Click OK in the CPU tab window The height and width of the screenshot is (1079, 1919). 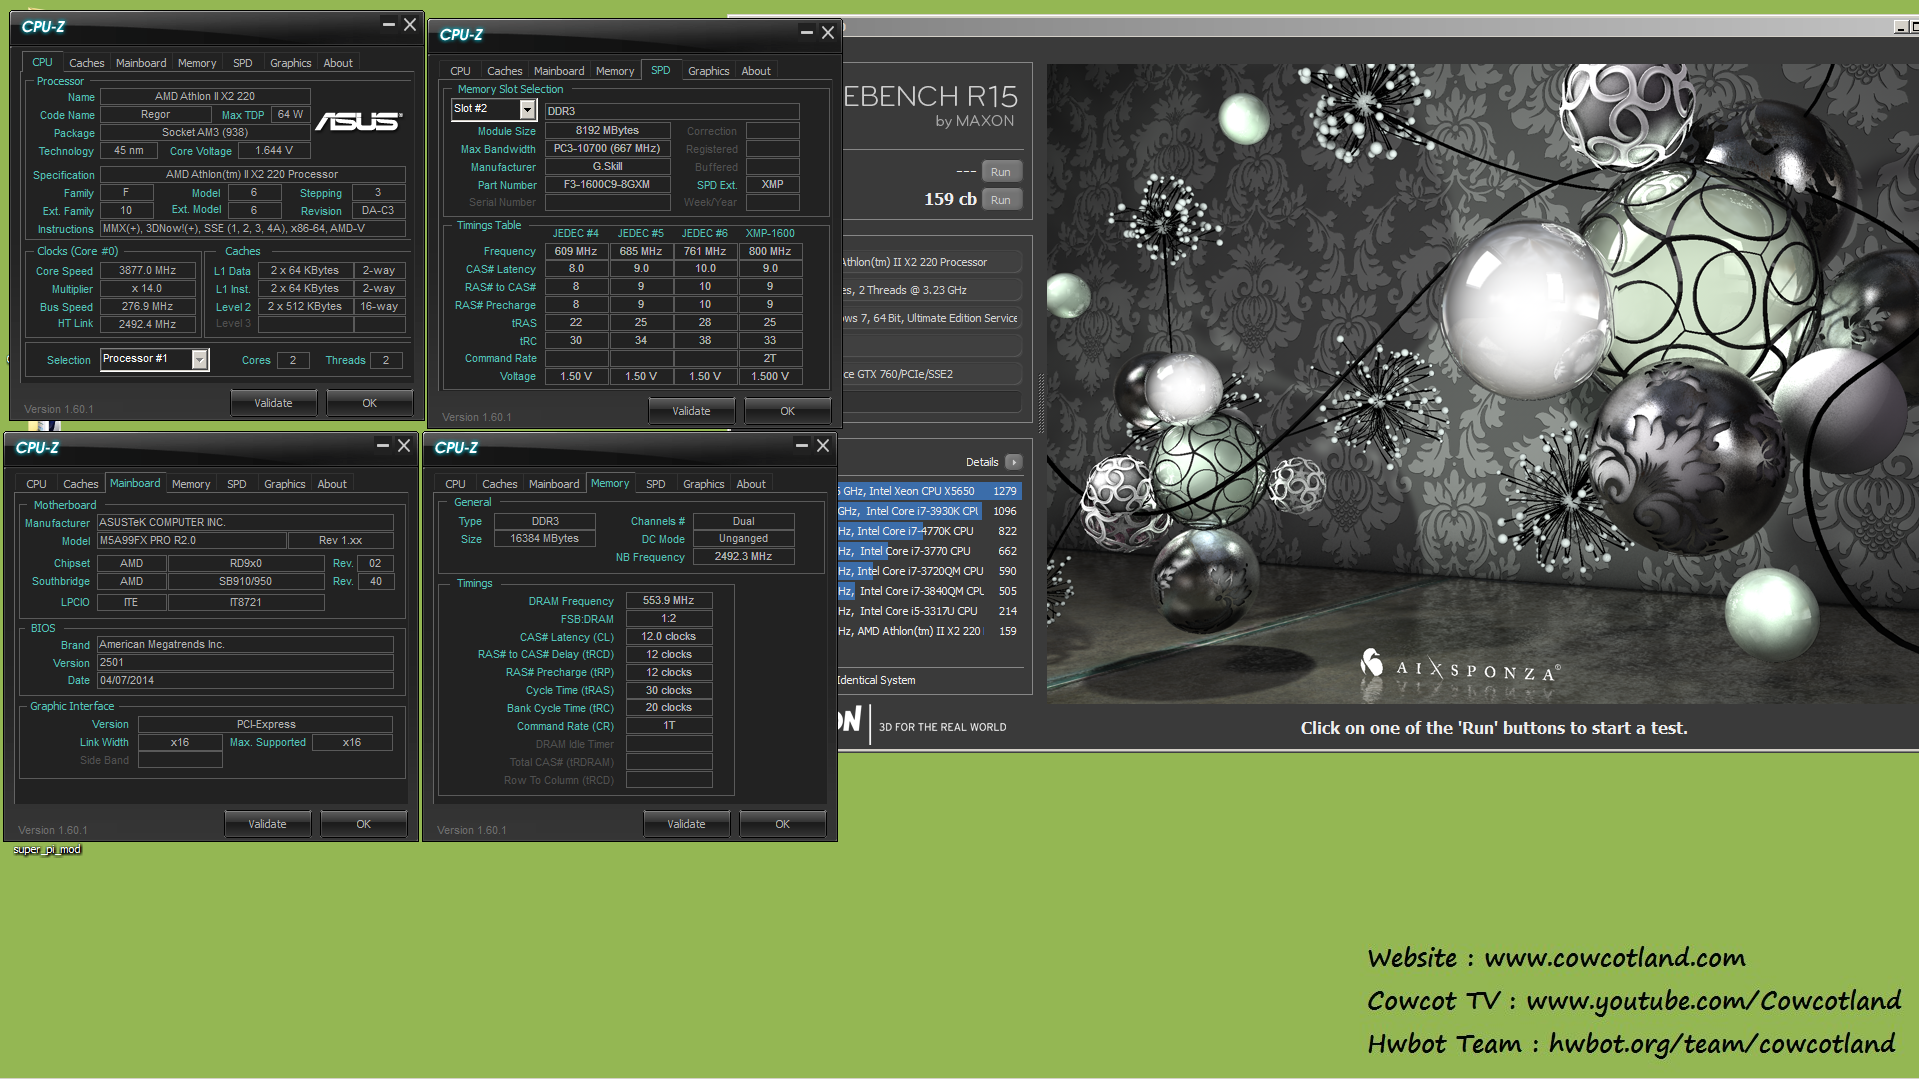370,403
